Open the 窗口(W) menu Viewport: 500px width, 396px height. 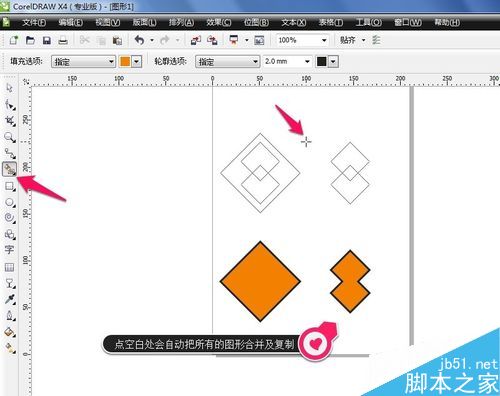click(408, 23)
